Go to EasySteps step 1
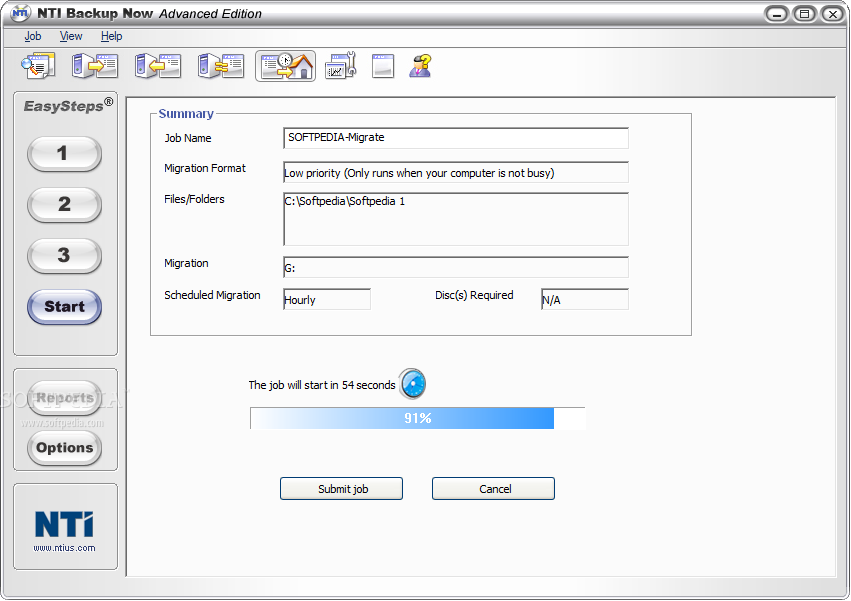Image resolution: width=851 pixels, height=601 pixels. coord(64,154)
